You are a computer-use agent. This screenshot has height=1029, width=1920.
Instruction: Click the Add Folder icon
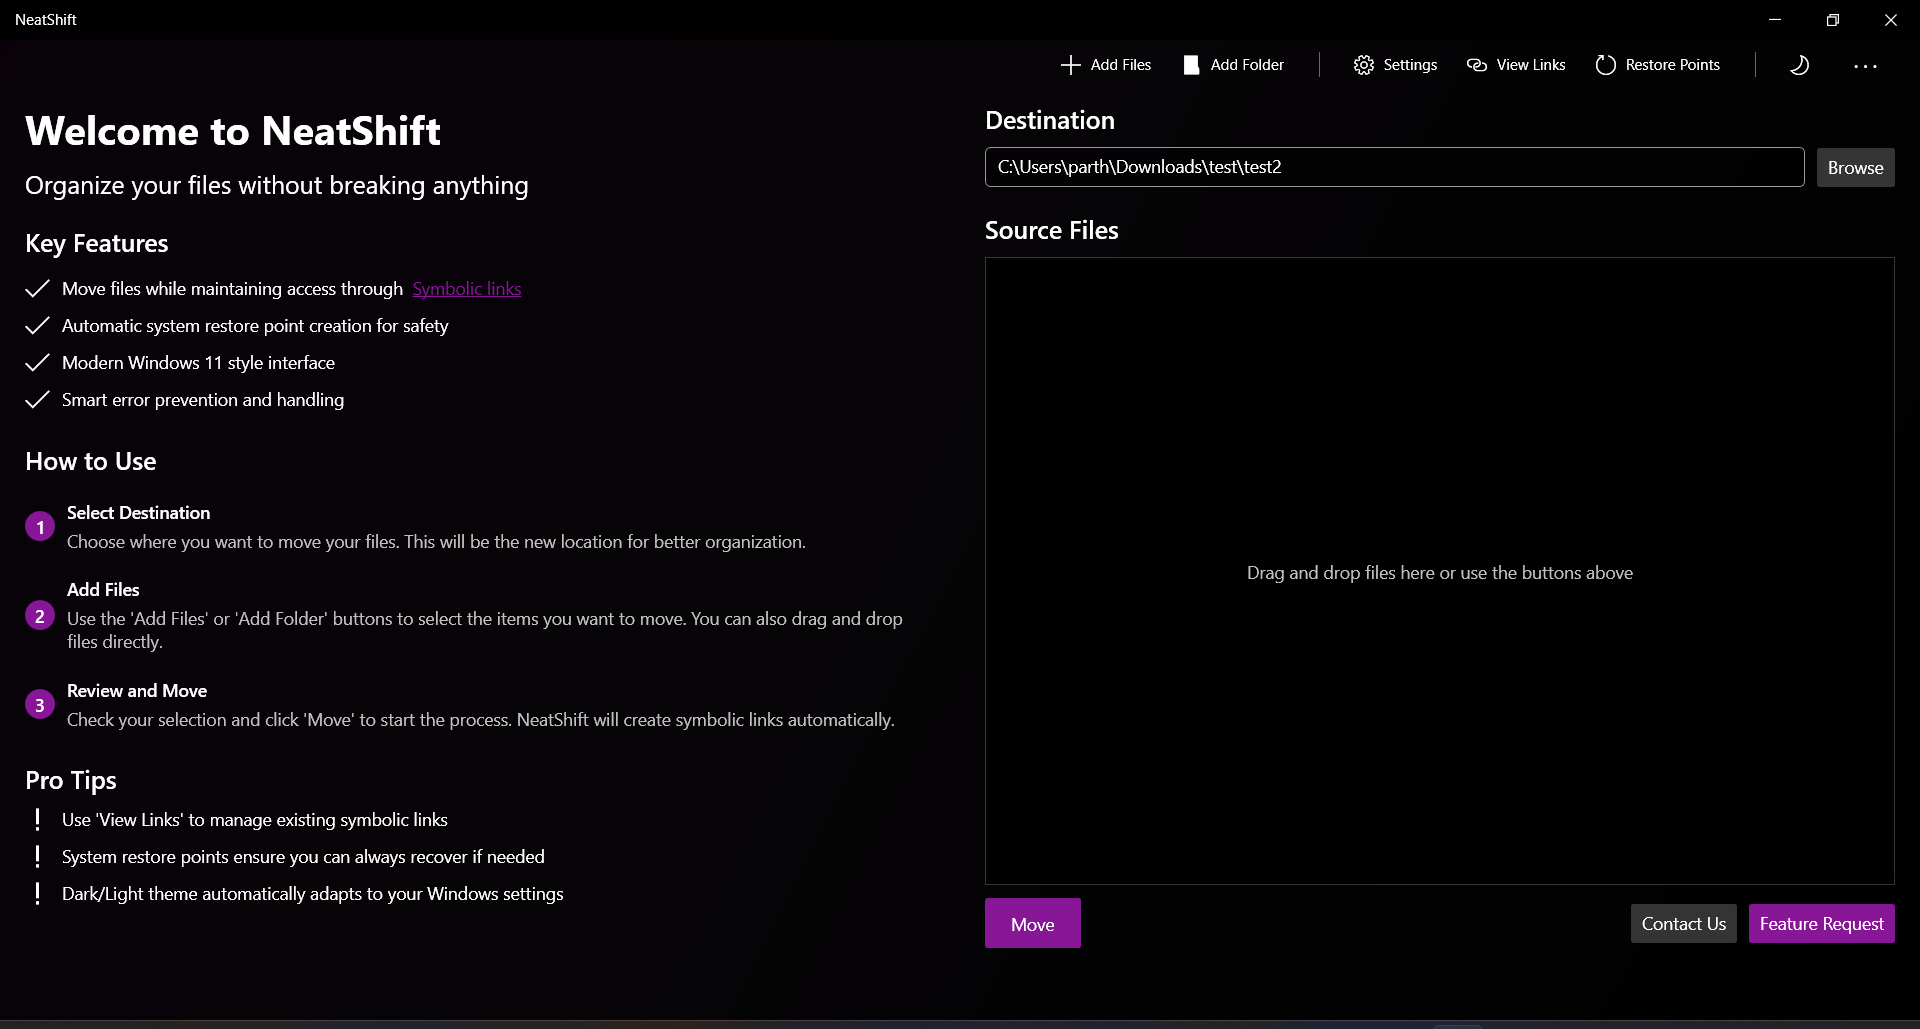coord(1191,65)
